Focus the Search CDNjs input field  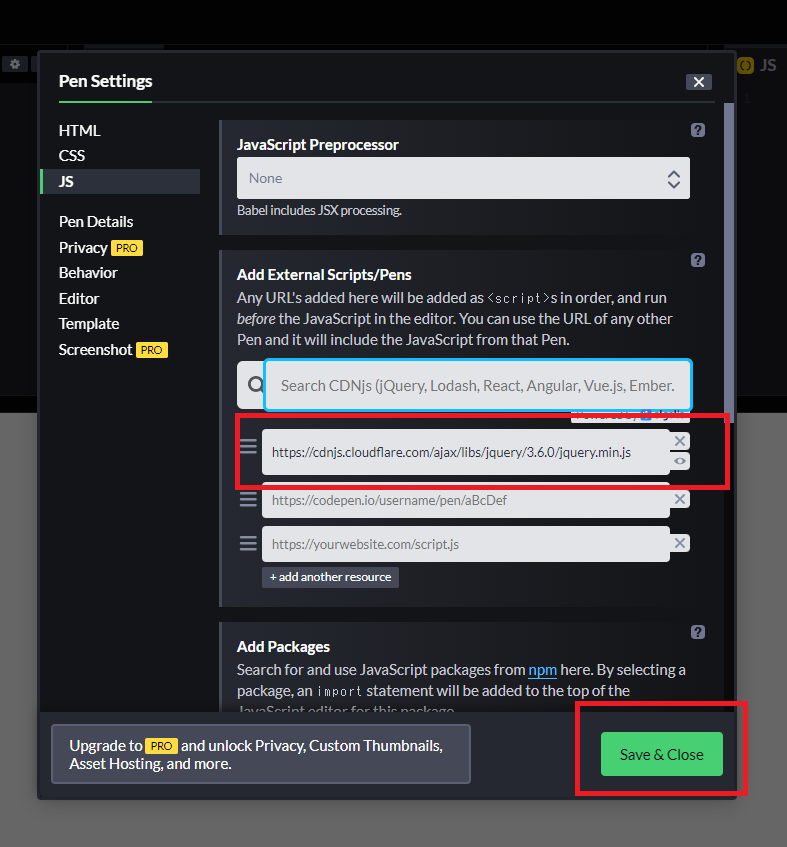click(478, 385)
